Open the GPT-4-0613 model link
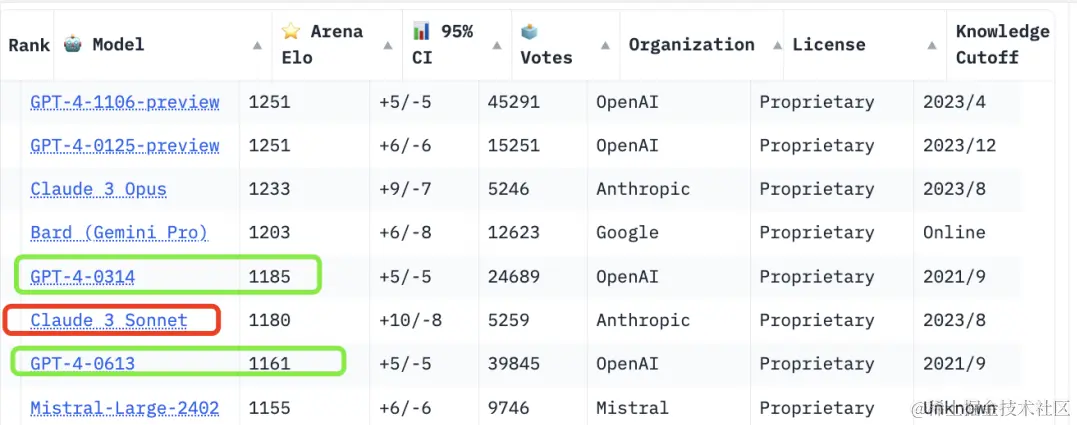Viewport: 1077px width, 425px height. click(x=83, y=364)
